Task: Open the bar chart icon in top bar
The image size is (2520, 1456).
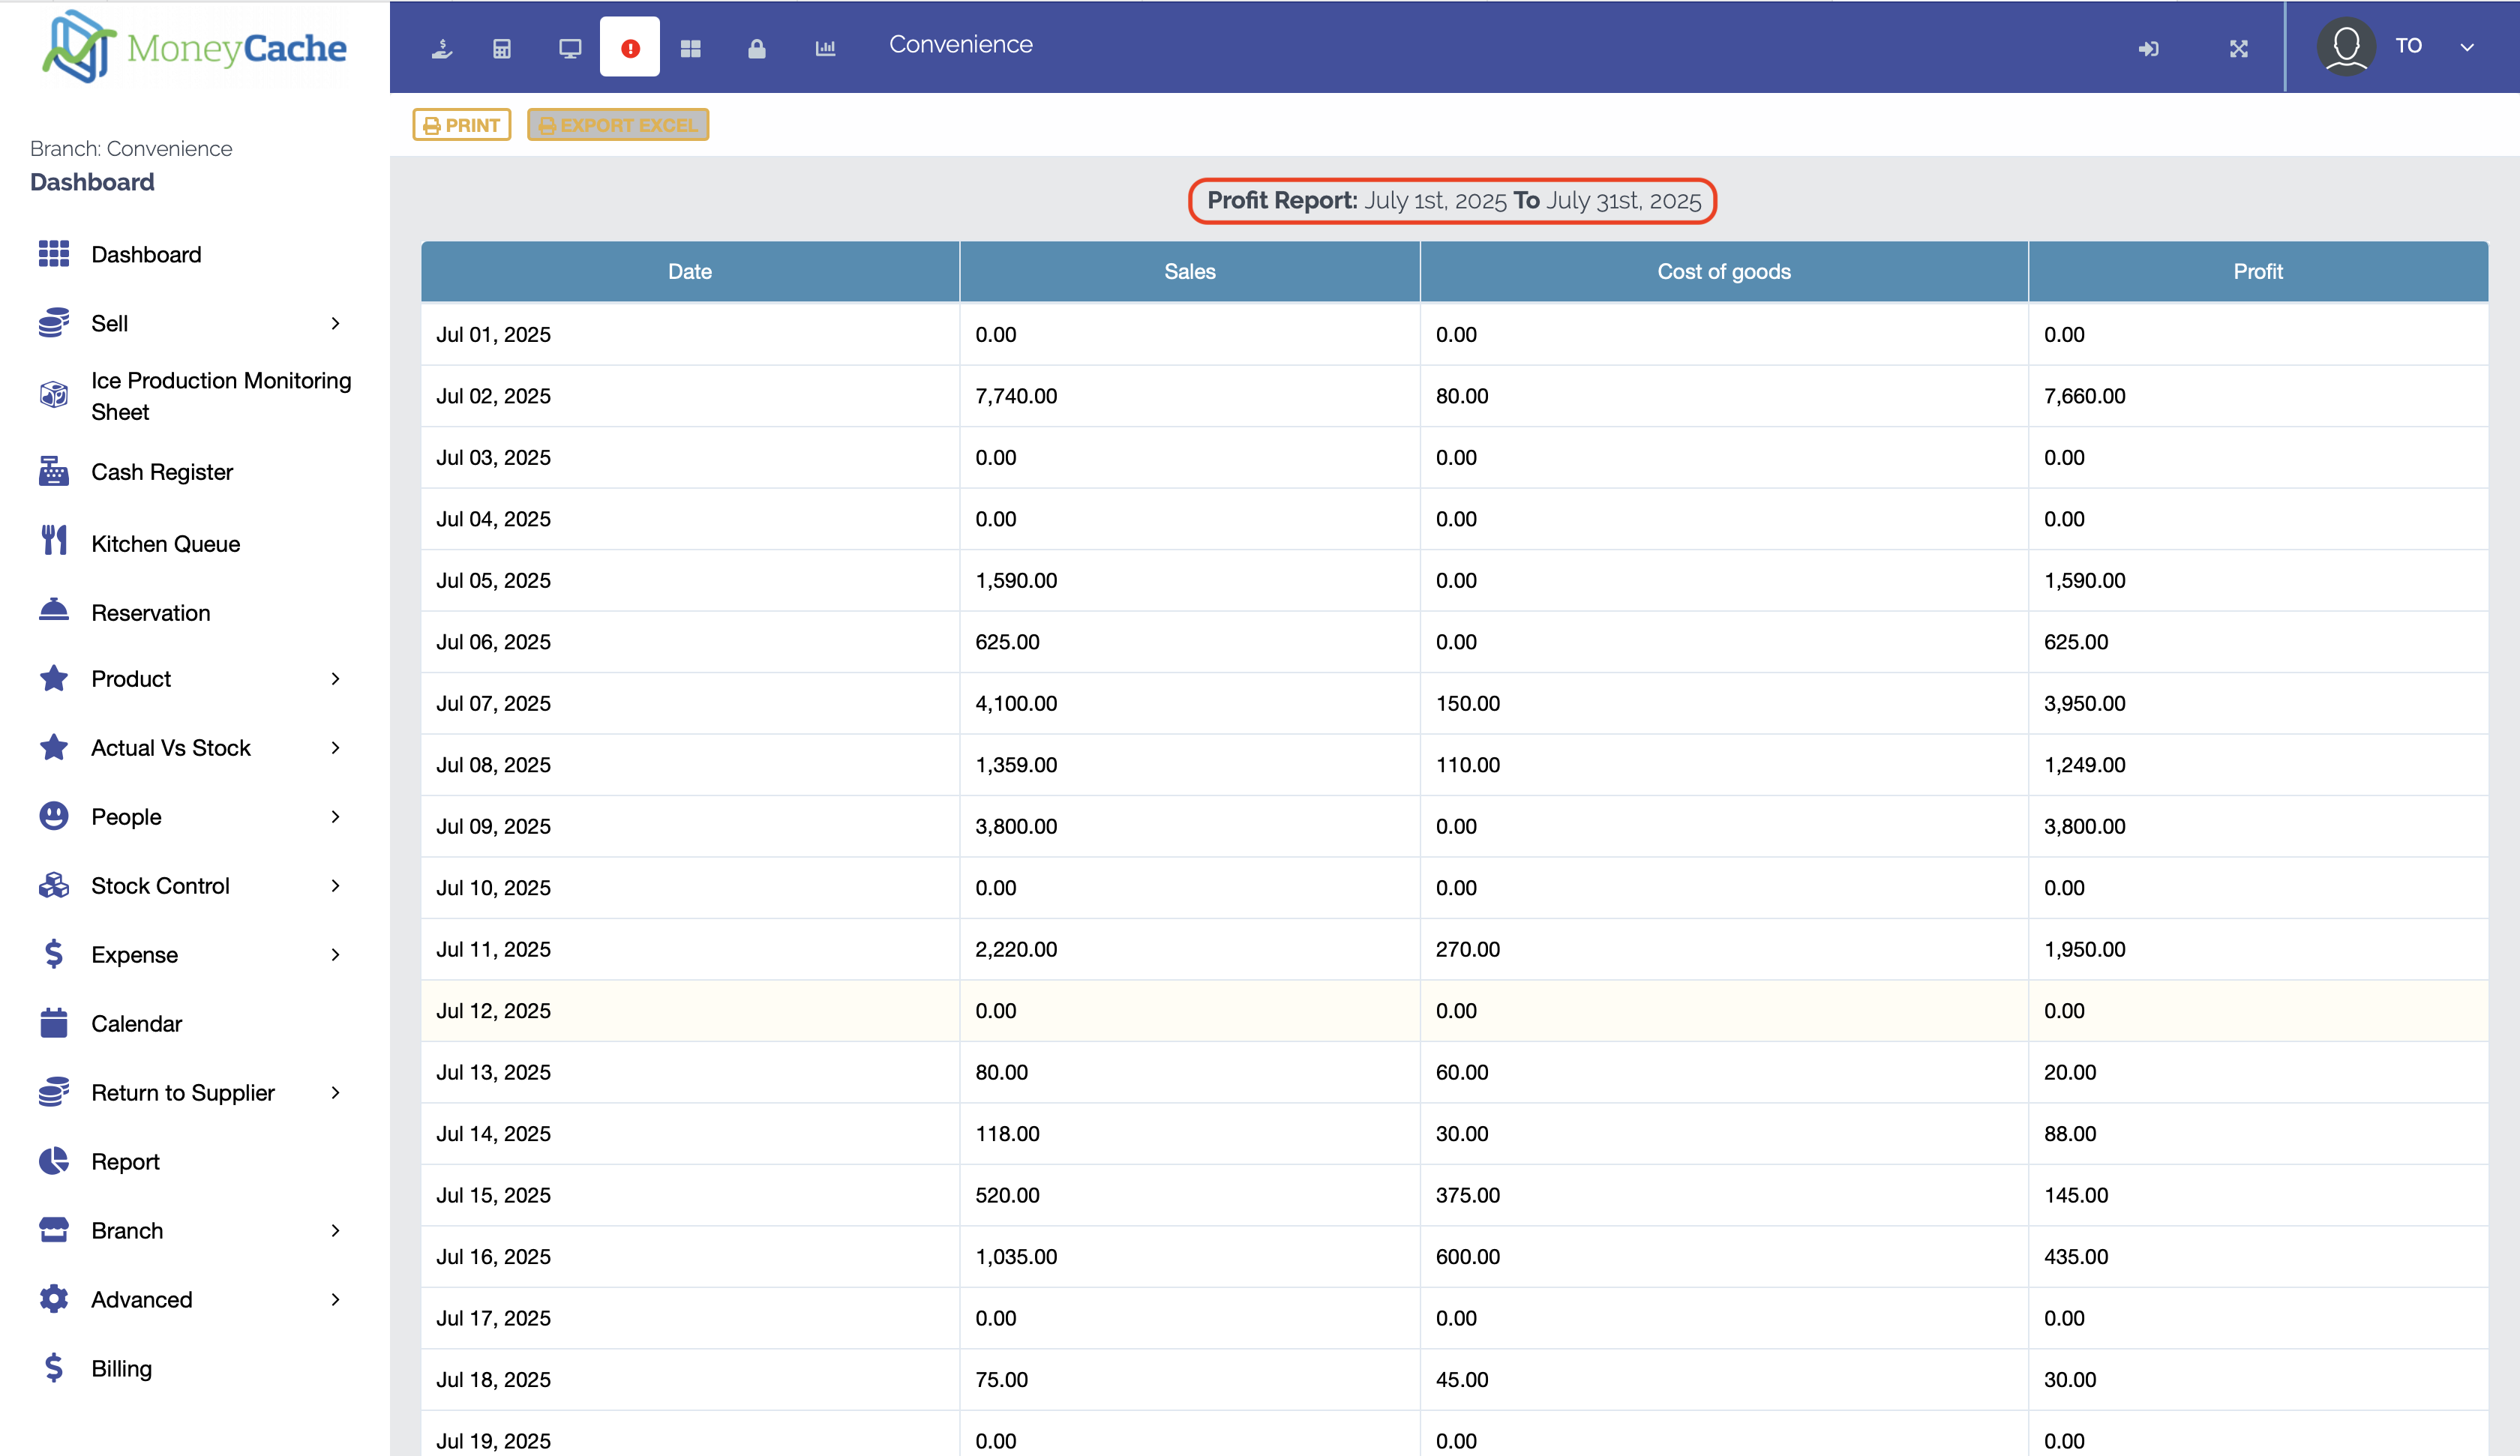Action: pos(825,48)
